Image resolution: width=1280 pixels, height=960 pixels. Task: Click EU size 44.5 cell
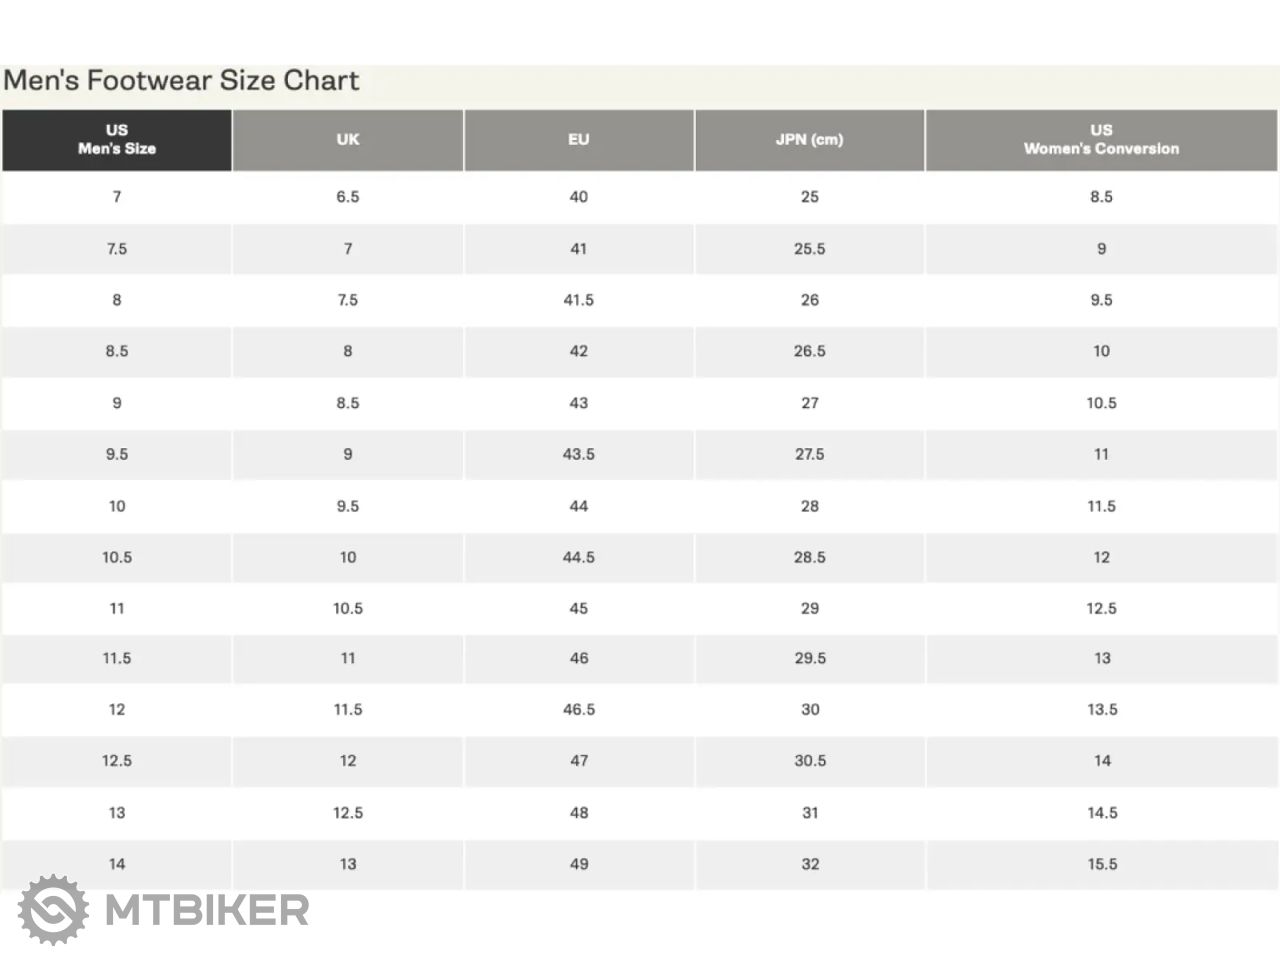(579, 557)
